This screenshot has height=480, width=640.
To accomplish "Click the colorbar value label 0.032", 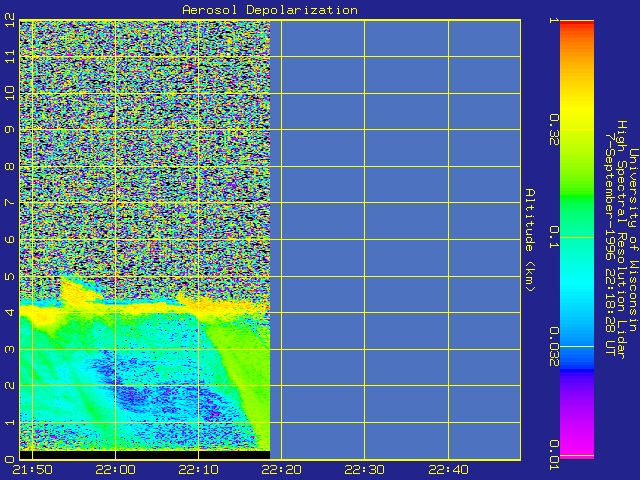I will click(x=554, y=347).
